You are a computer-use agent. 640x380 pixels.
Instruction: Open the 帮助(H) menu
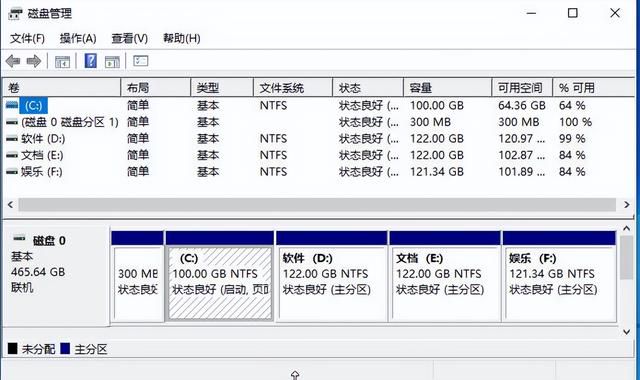[182, 38]
